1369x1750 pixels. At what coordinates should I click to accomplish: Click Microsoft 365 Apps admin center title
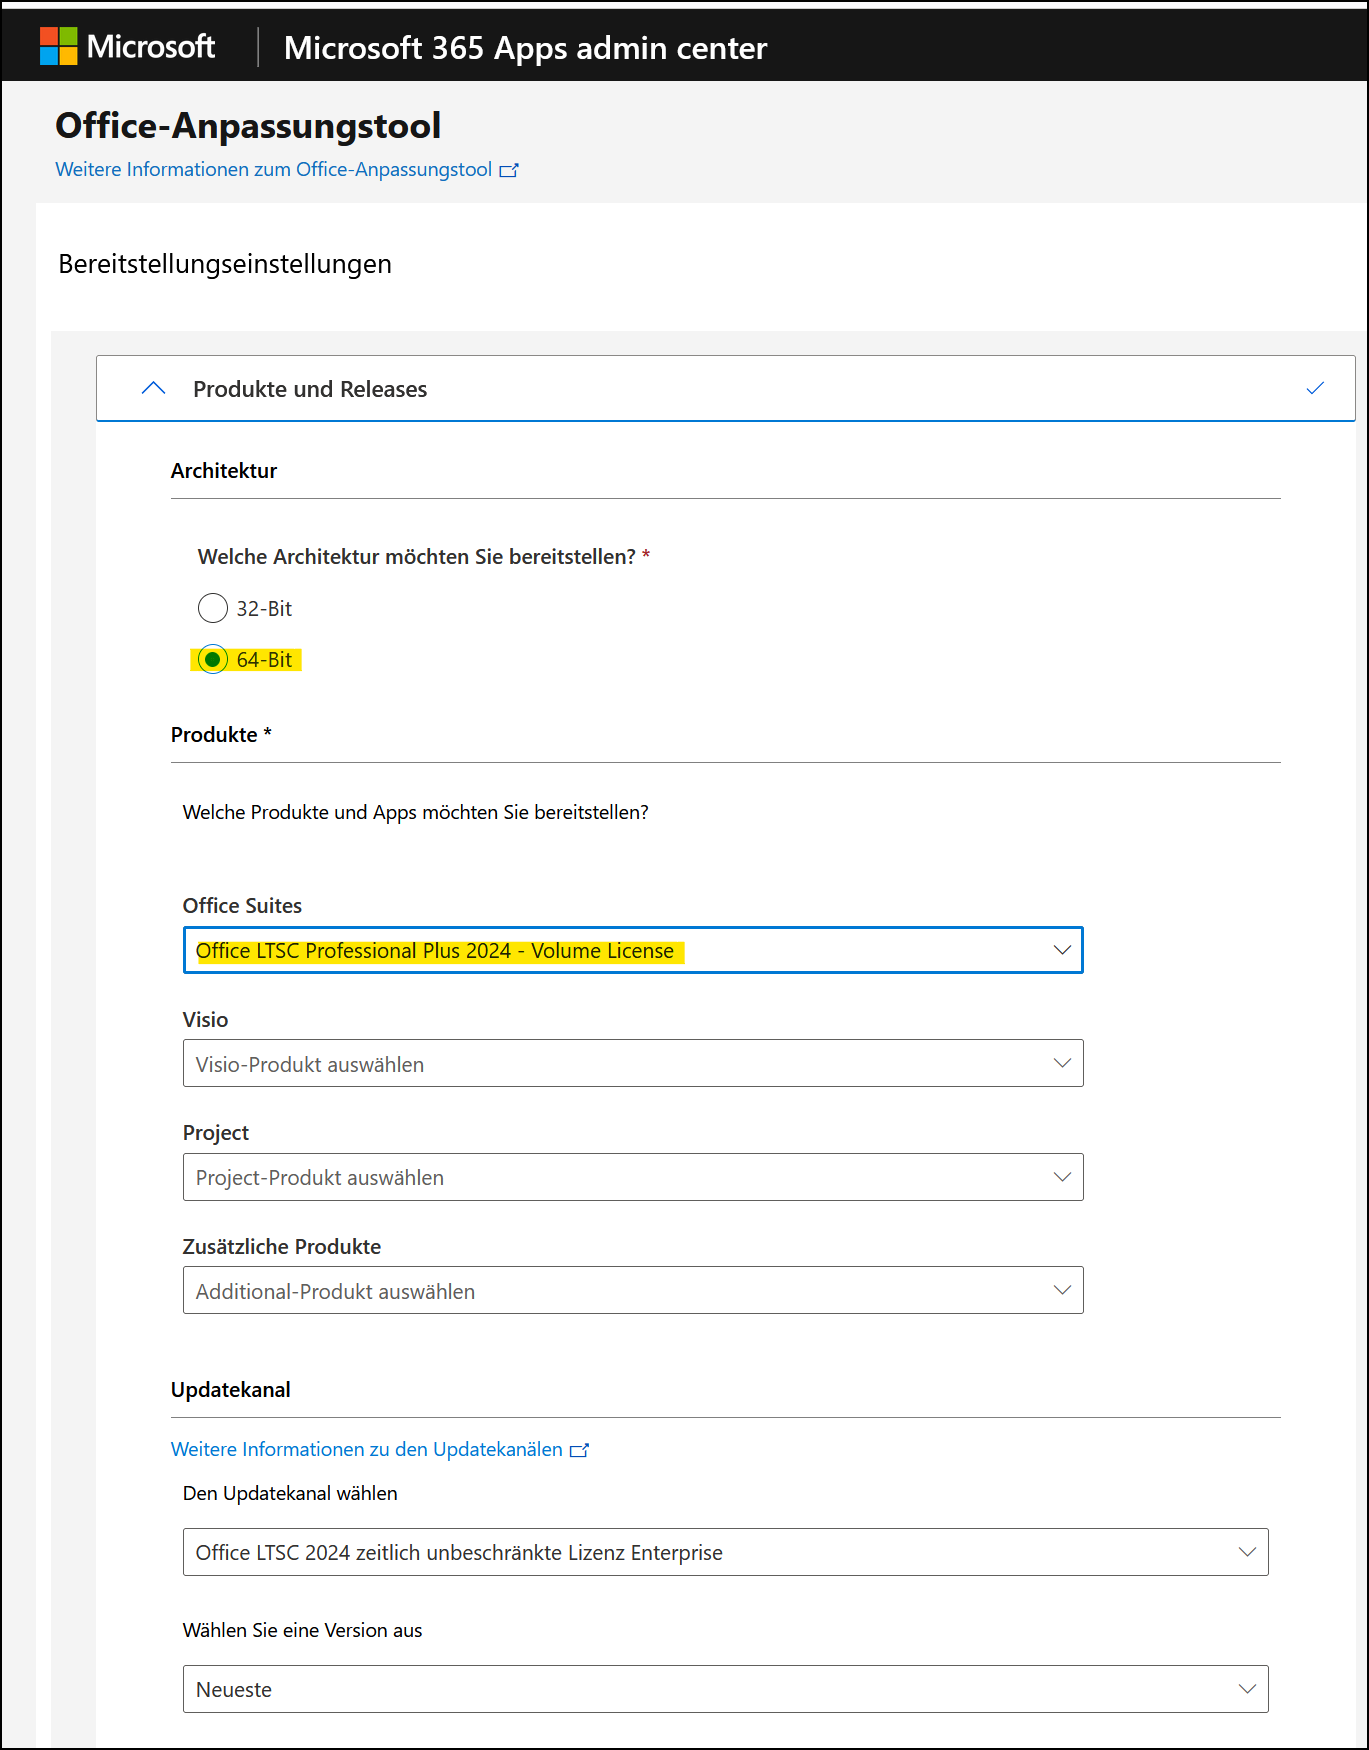pos(525,48)
